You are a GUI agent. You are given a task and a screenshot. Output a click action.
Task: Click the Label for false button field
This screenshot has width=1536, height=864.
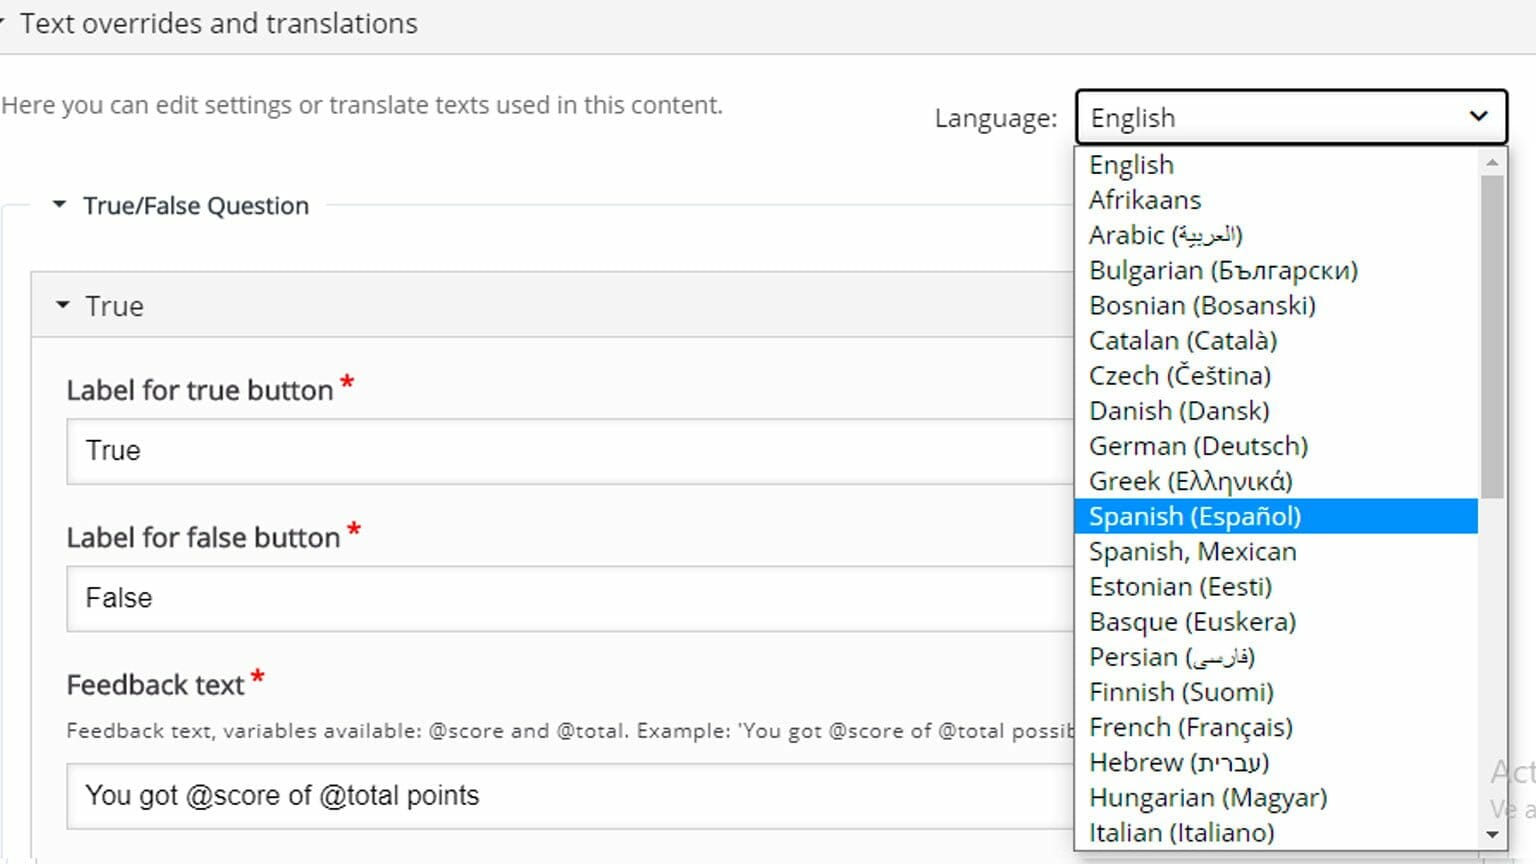tap(570, 598)
